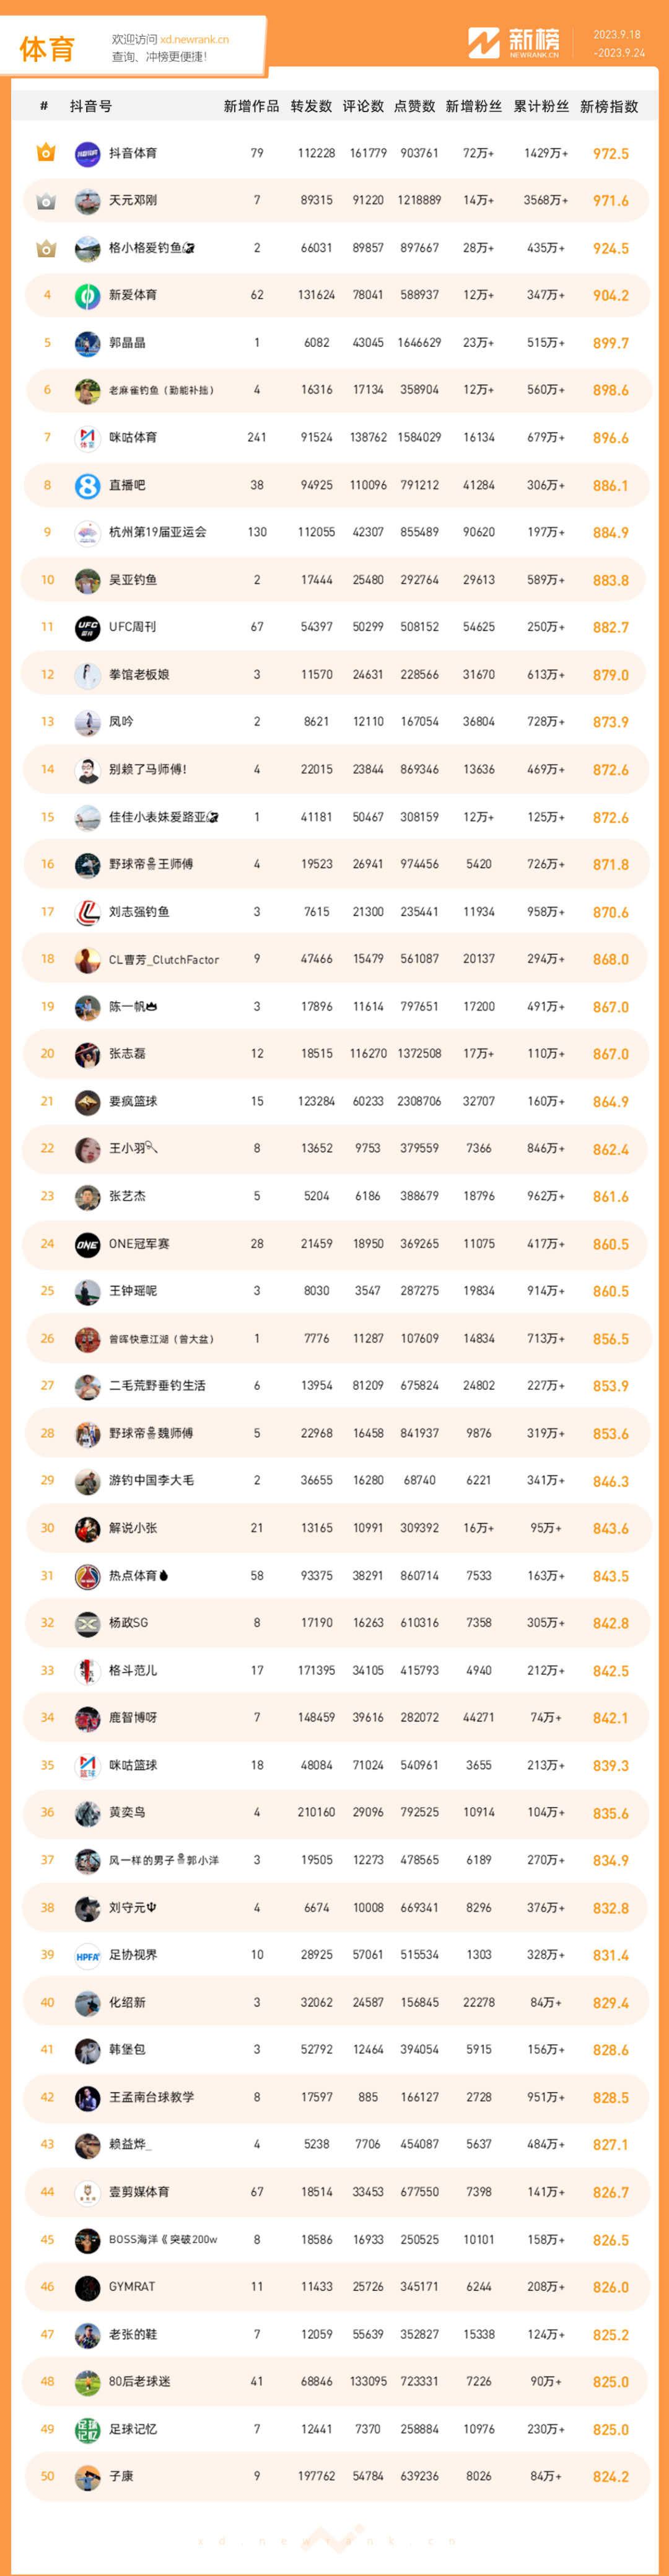669x2576 pixels.
Task: Click the 新榜 logo in header
Action: click(x=514, y=43)
